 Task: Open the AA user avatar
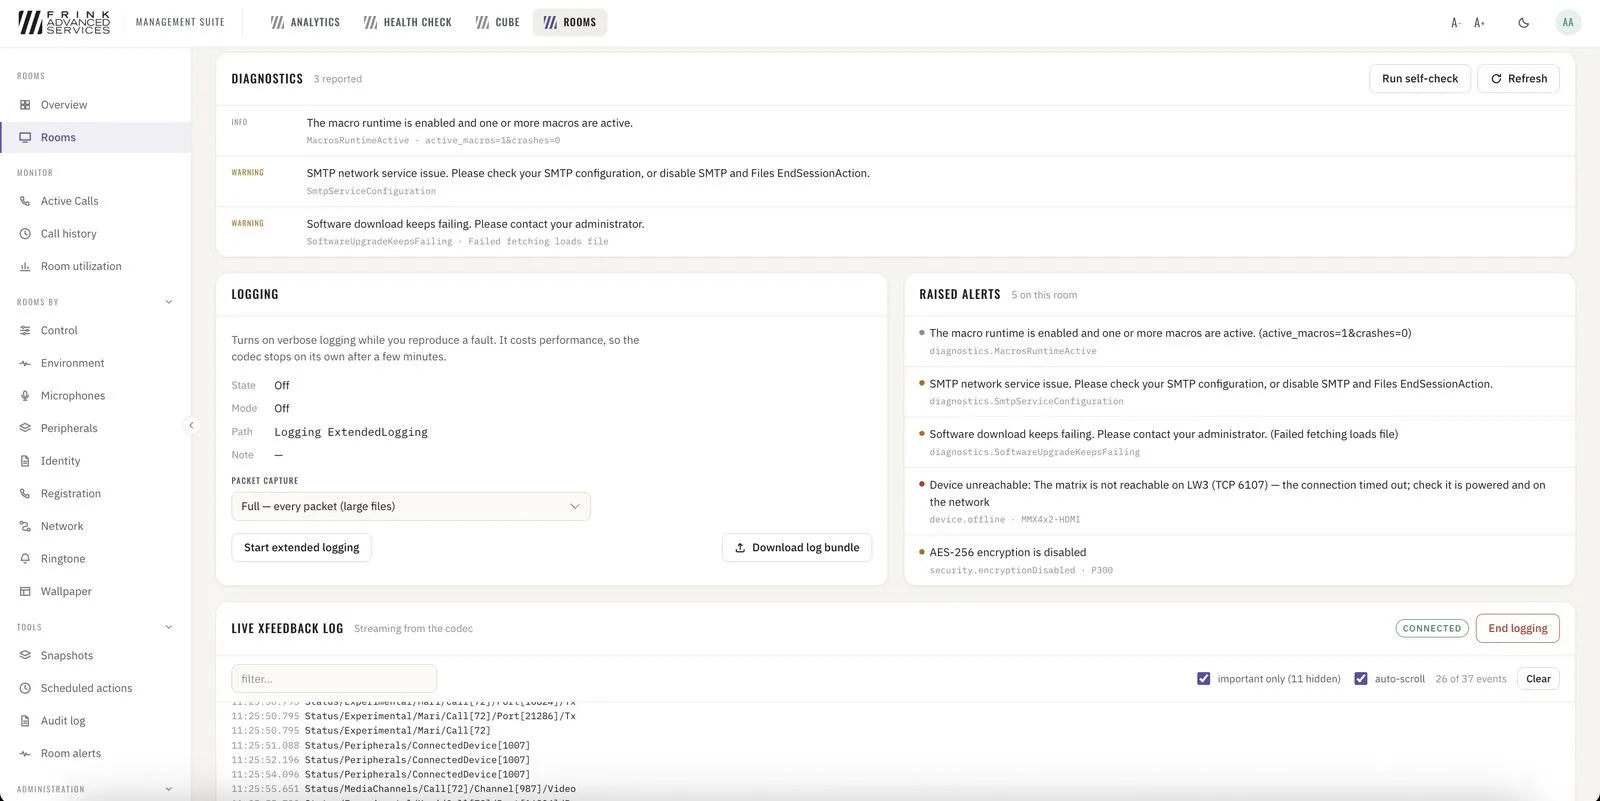pos(1568,22)
